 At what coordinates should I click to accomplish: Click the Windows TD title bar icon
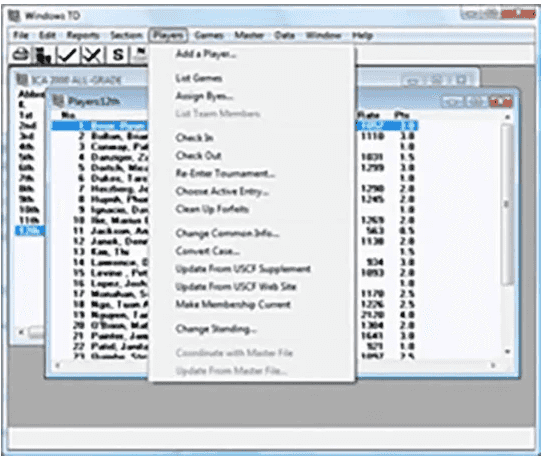click(14, 16)
